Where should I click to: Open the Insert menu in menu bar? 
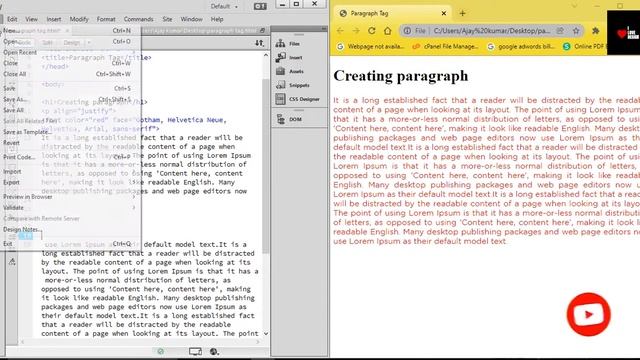53,19
